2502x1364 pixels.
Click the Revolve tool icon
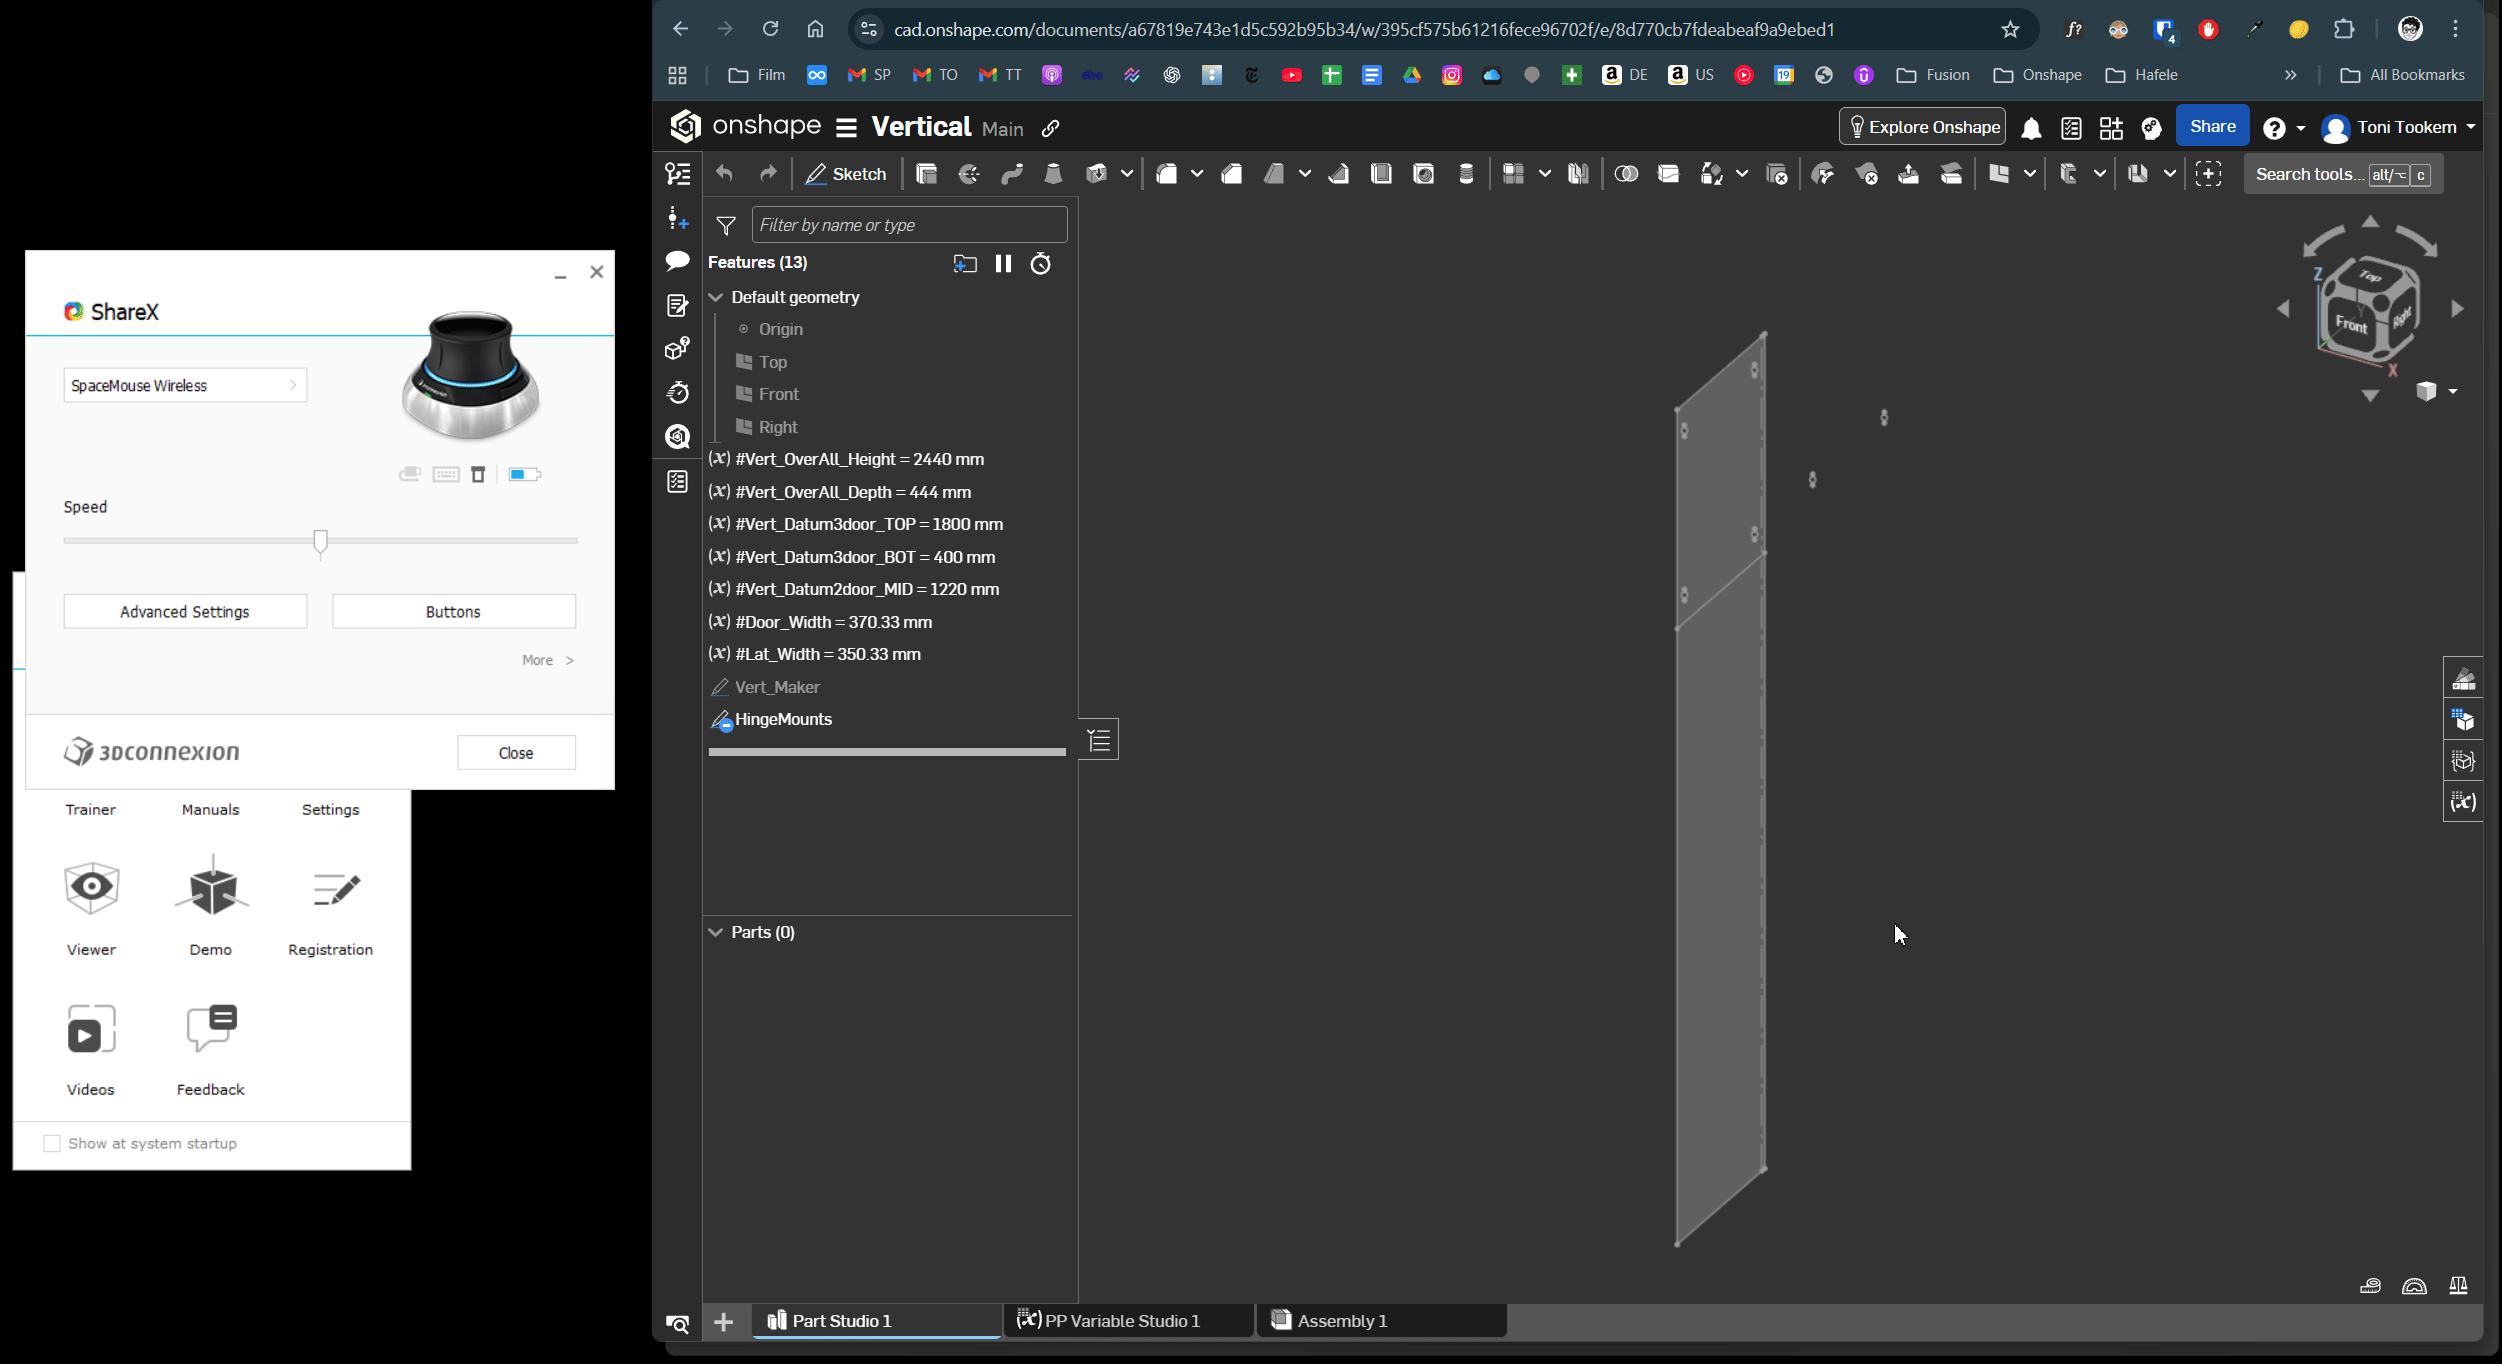point(969,174)
